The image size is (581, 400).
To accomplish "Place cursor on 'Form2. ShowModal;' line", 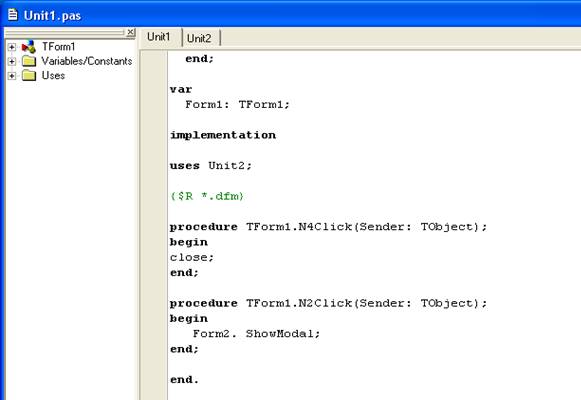I will point(256,334).
